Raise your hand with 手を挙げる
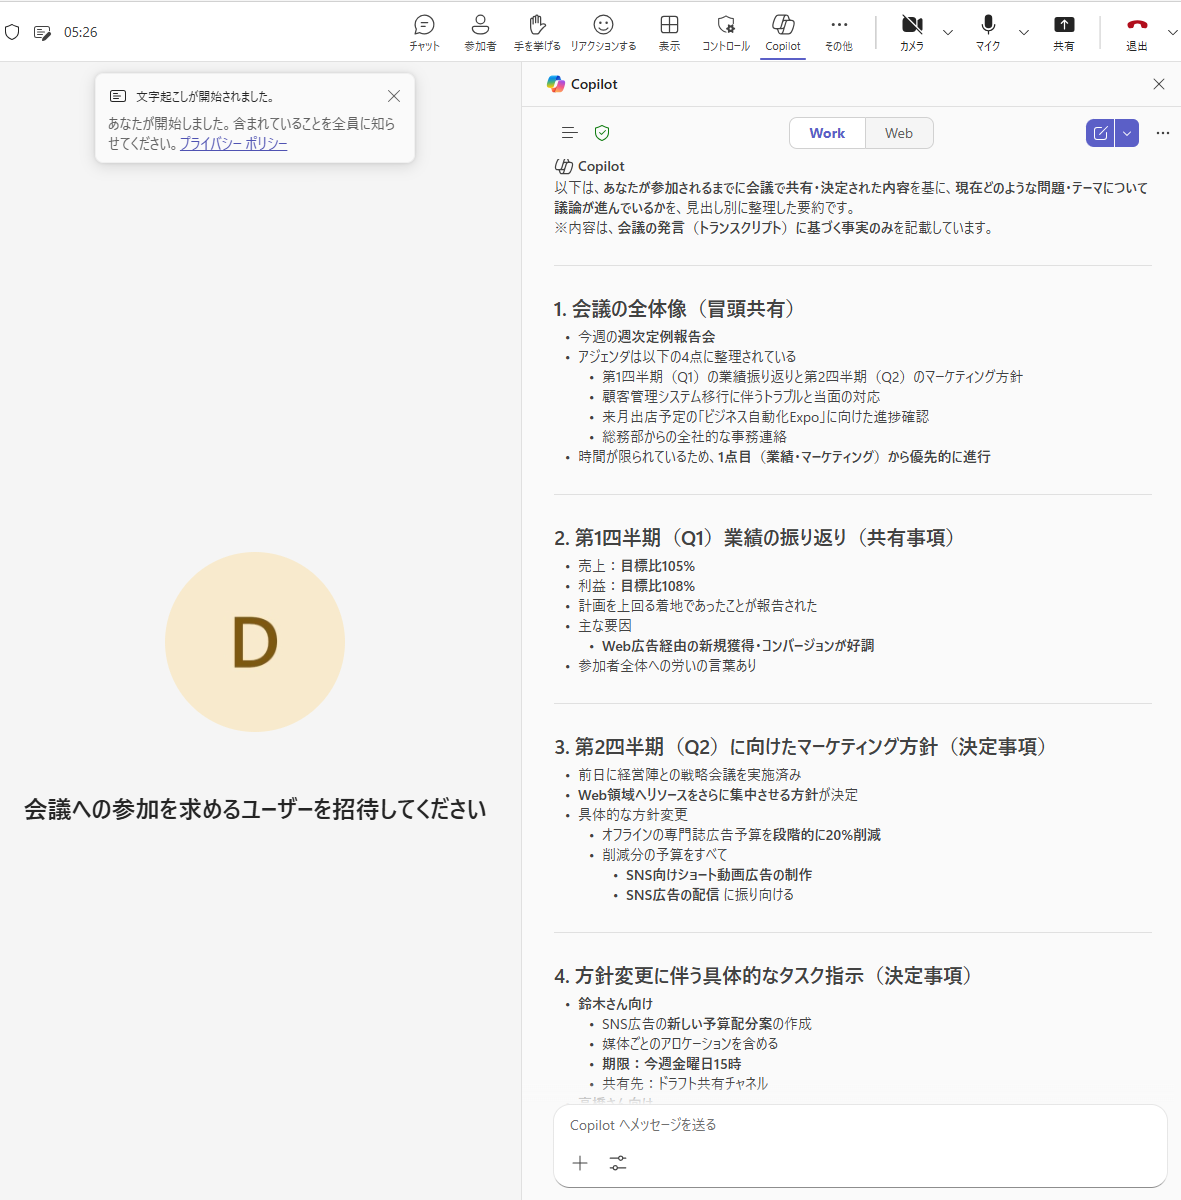This screenshot has width=1181, height=1200. point(537,32)
